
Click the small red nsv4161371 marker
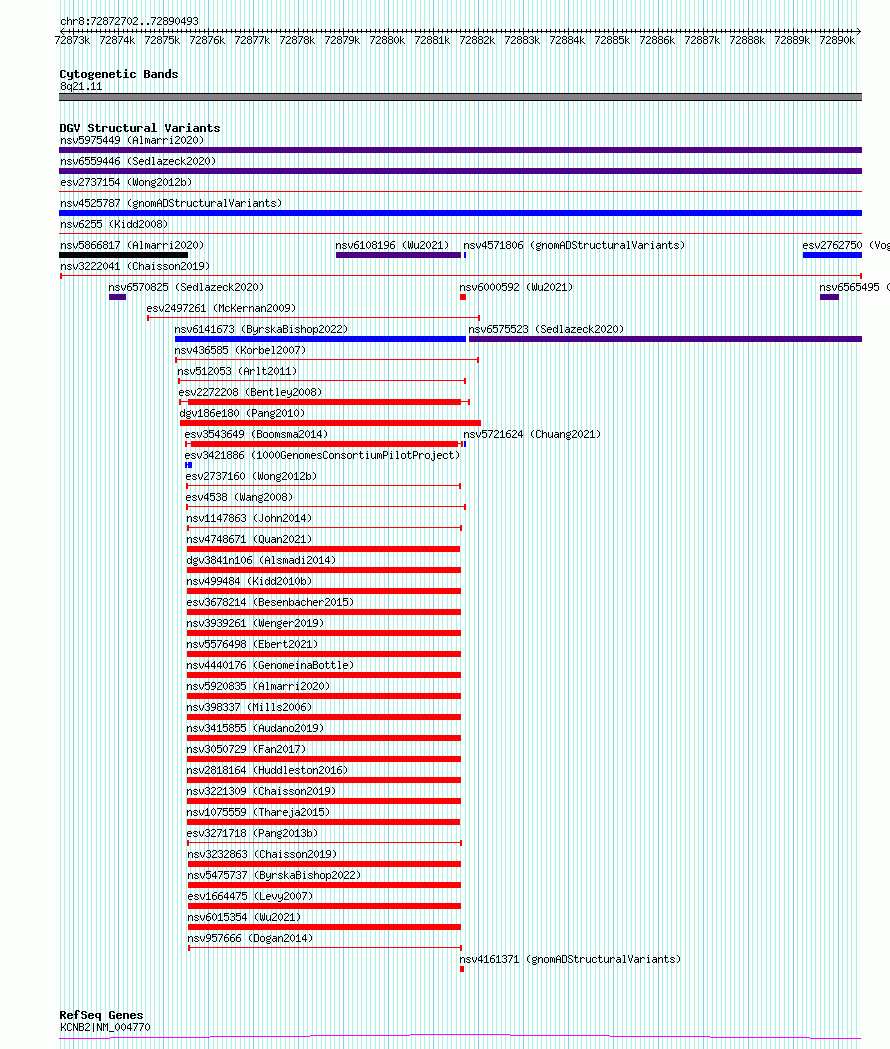(462, 969)
